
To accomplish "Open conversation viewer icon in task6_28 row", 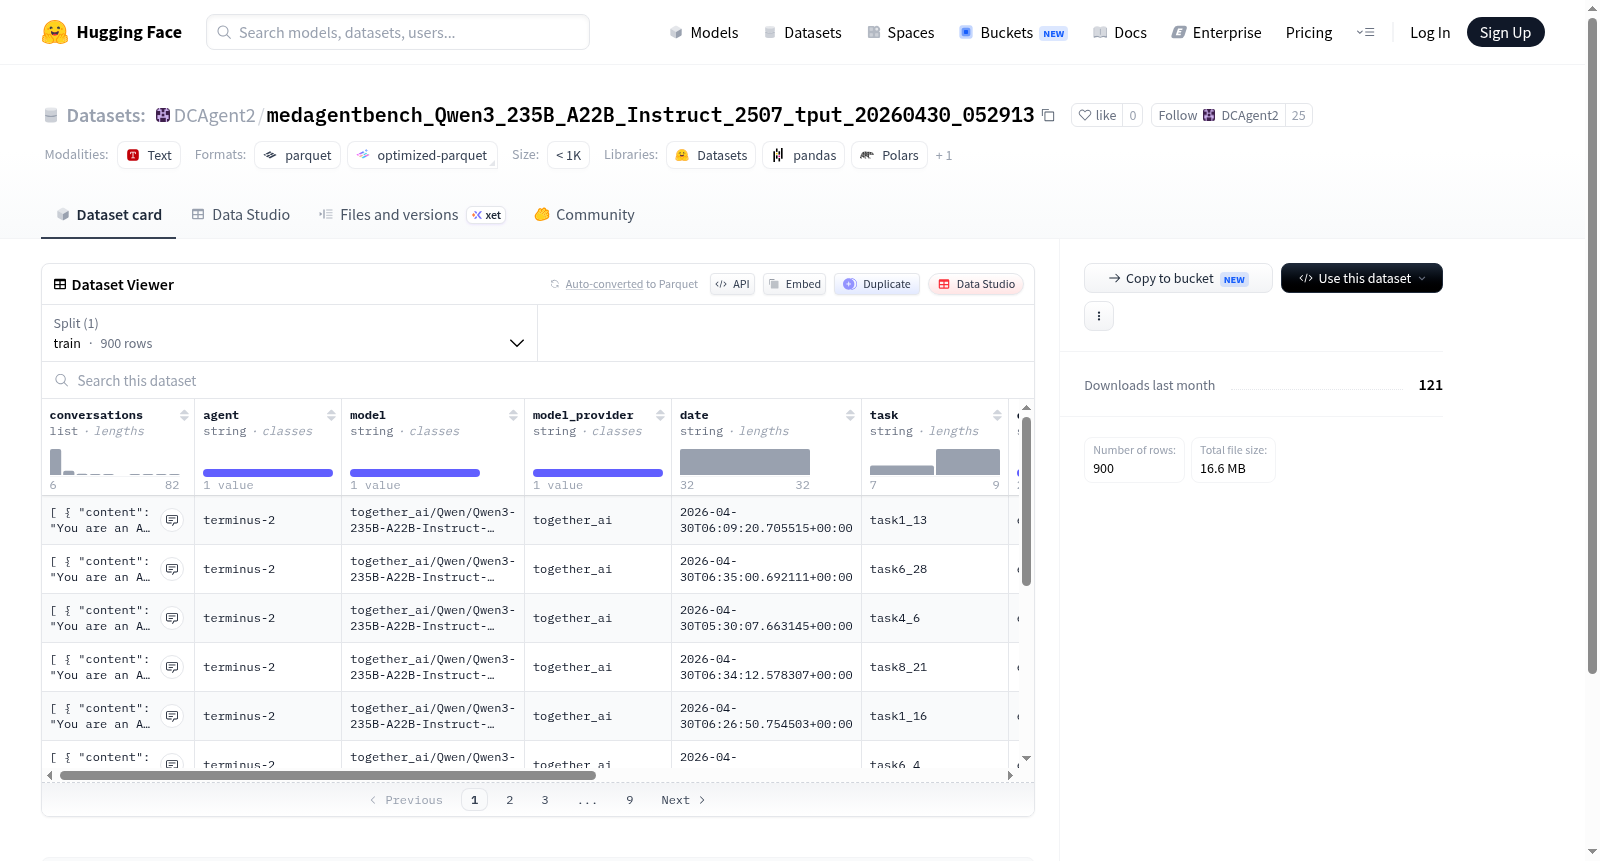I will (x=172, y=569).
